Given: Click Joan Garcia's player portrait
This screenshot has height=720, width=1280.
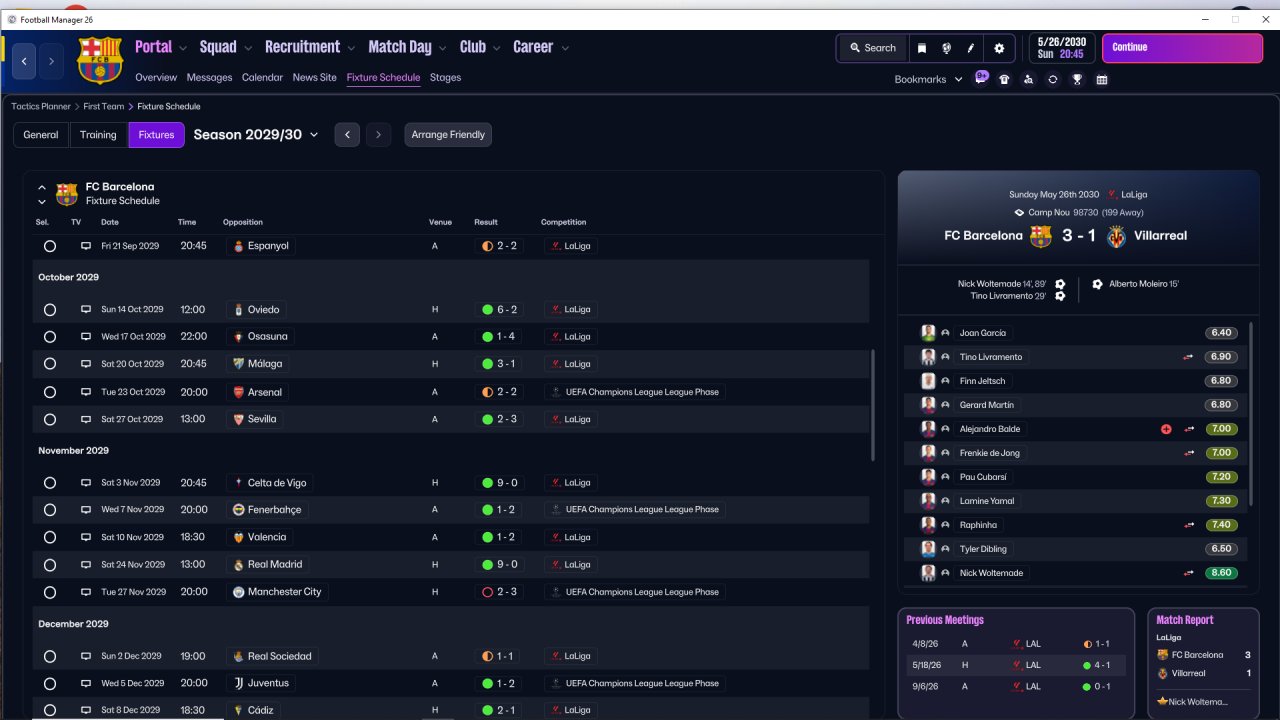Looking at the screenshot, I should 928,333.
